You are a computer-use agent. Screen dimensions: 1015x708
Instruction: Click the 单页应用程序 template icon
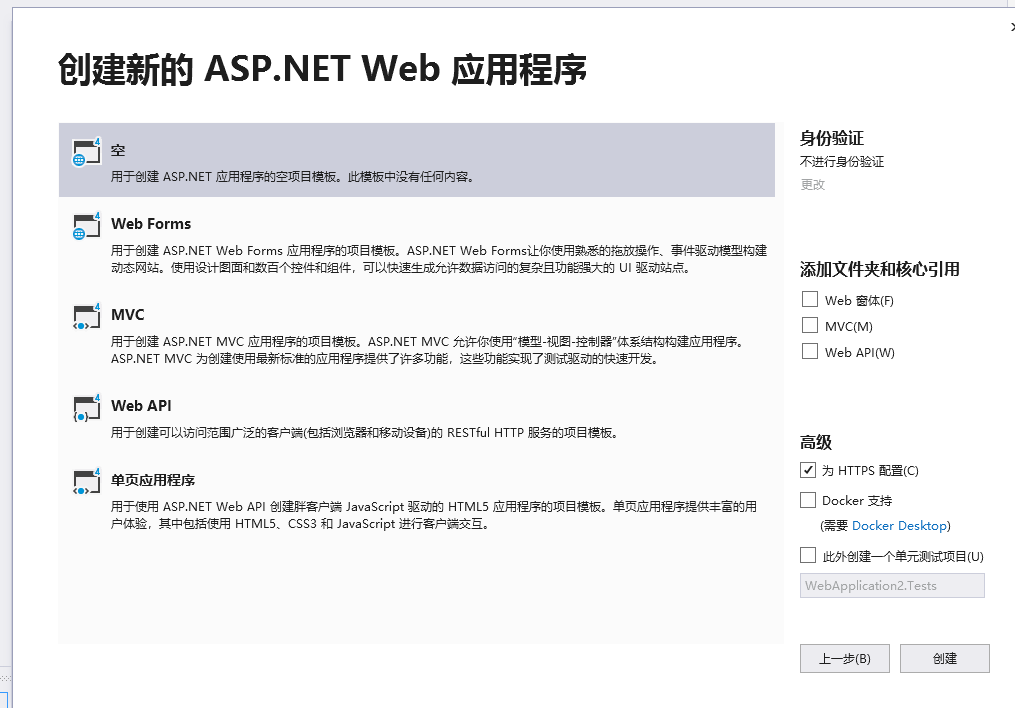click(87, 481)
